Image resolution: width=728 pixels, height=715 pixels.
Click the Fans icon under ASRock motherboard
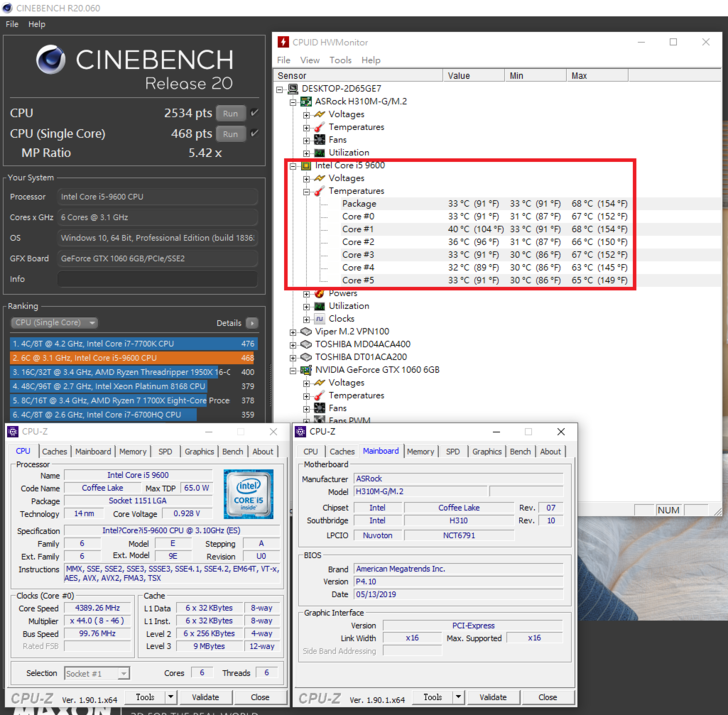coord(319,140)
